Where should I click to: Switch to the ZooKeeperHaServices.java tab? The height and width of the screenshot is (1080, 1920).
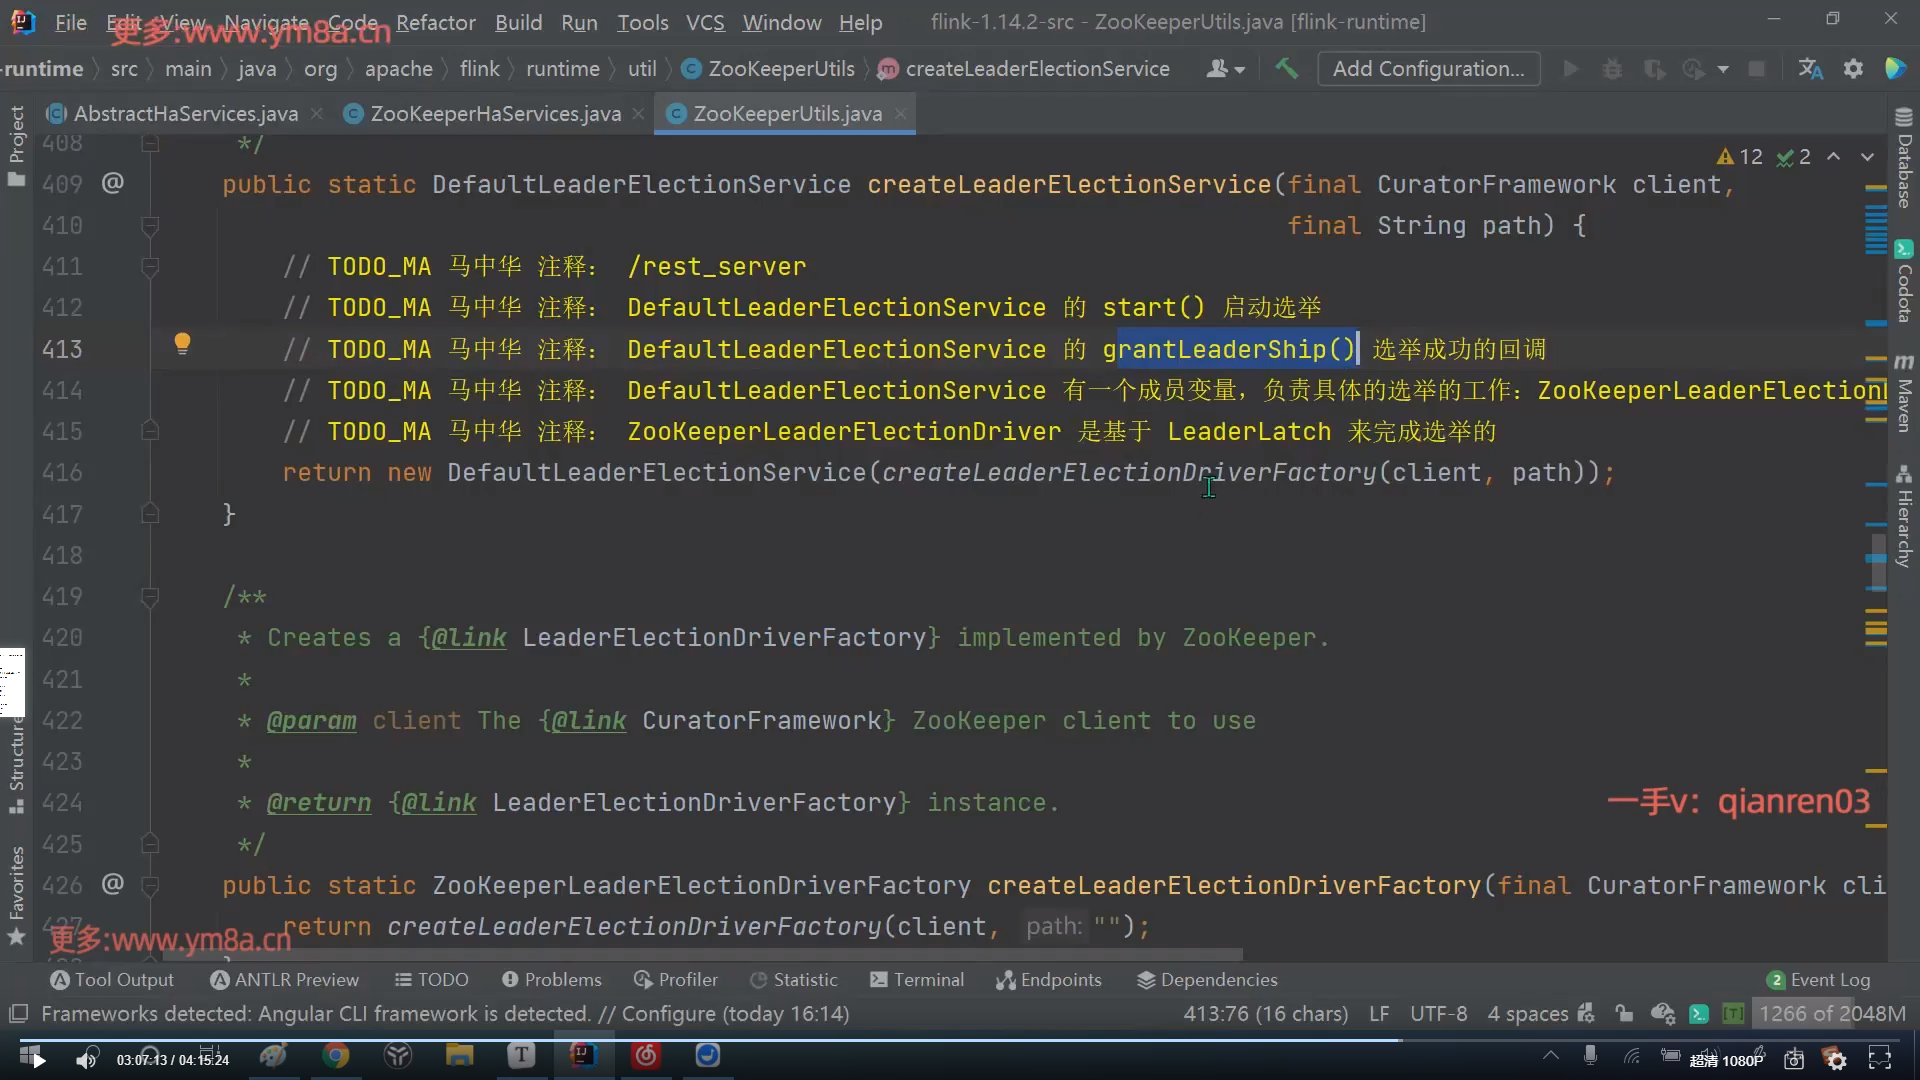point(495,114)
